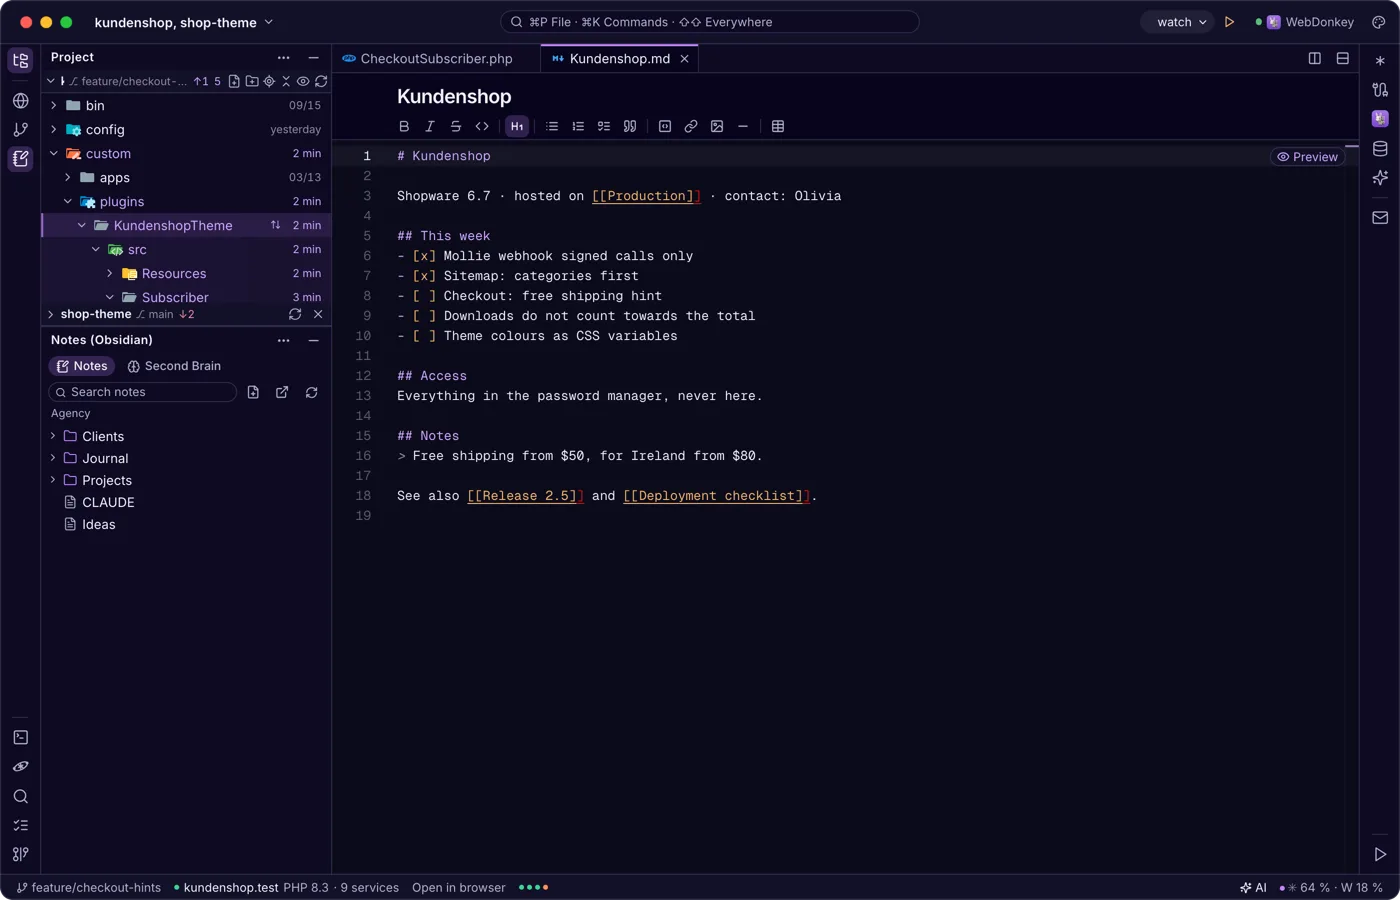Follow the [[Release 2.5]] link
Screen dimensions: 1400x900
pyautogui.click(x=526, y=496)
